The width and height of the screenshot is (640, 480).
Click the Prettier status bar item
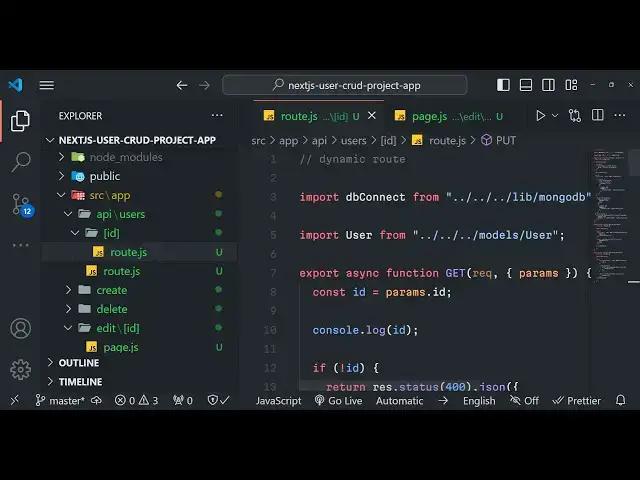576,401
